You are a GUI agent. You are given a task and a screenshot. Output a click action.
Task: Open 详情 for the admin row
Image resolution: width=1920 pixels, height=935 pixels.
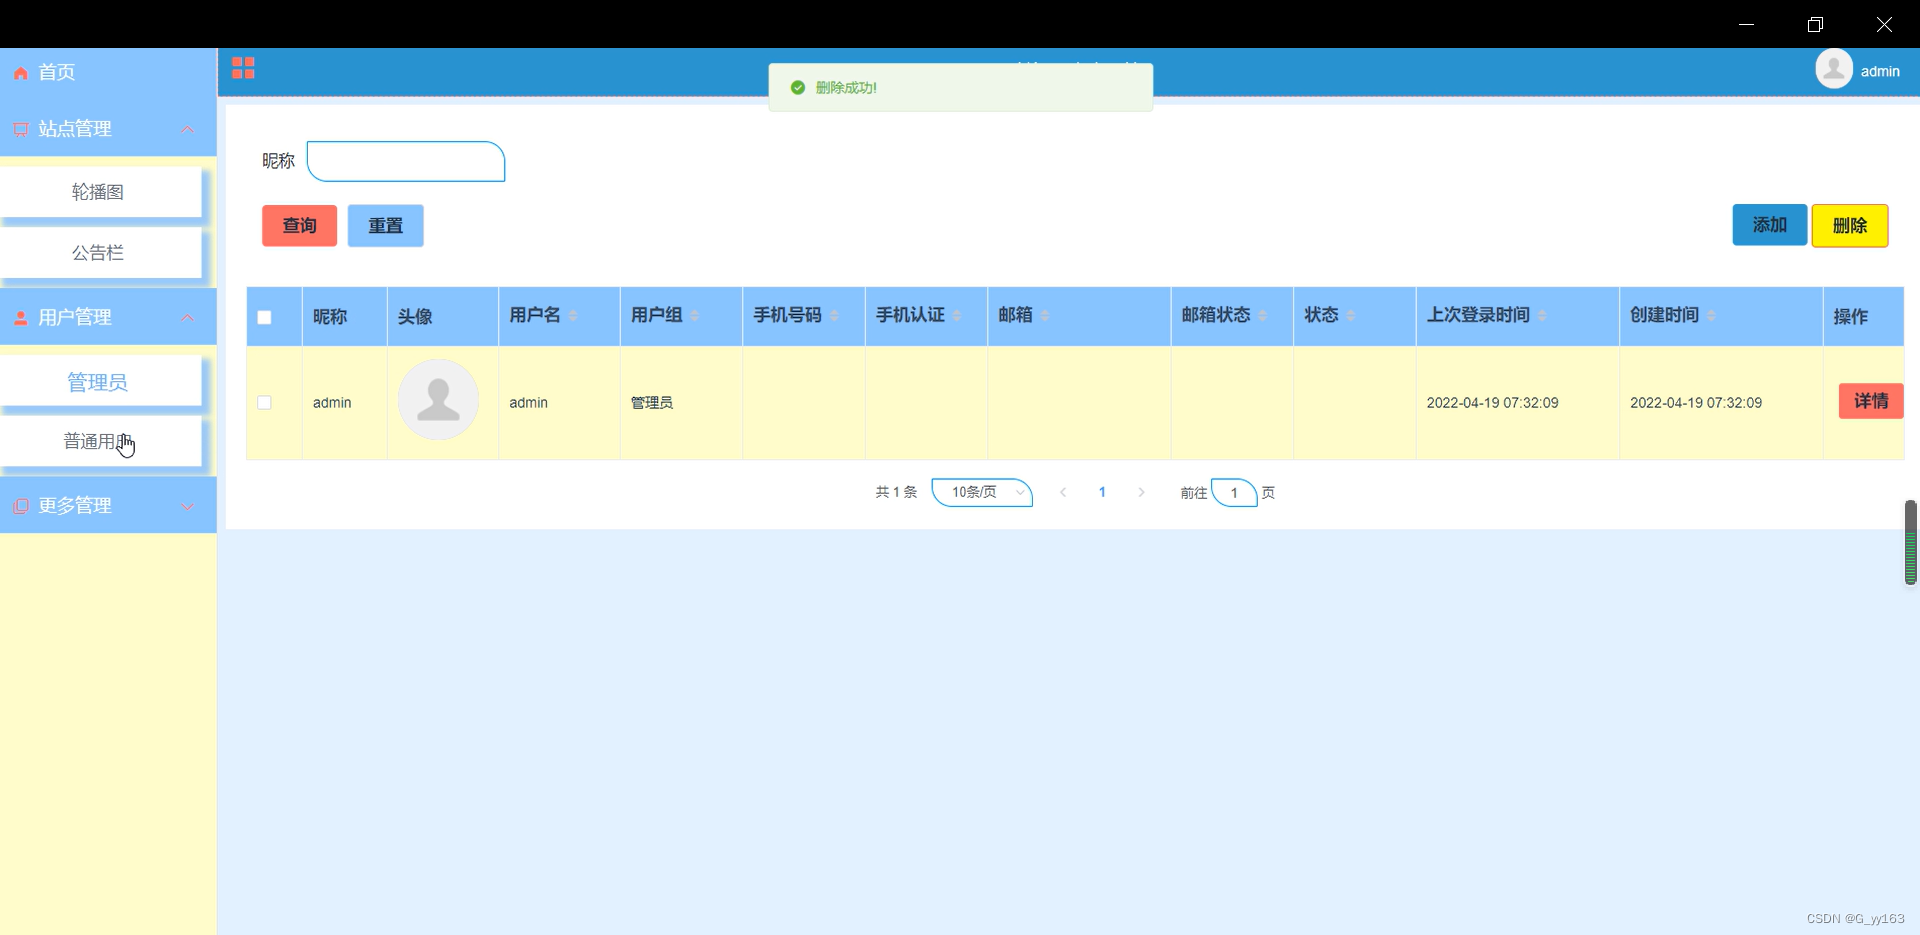pos(1871,401)
